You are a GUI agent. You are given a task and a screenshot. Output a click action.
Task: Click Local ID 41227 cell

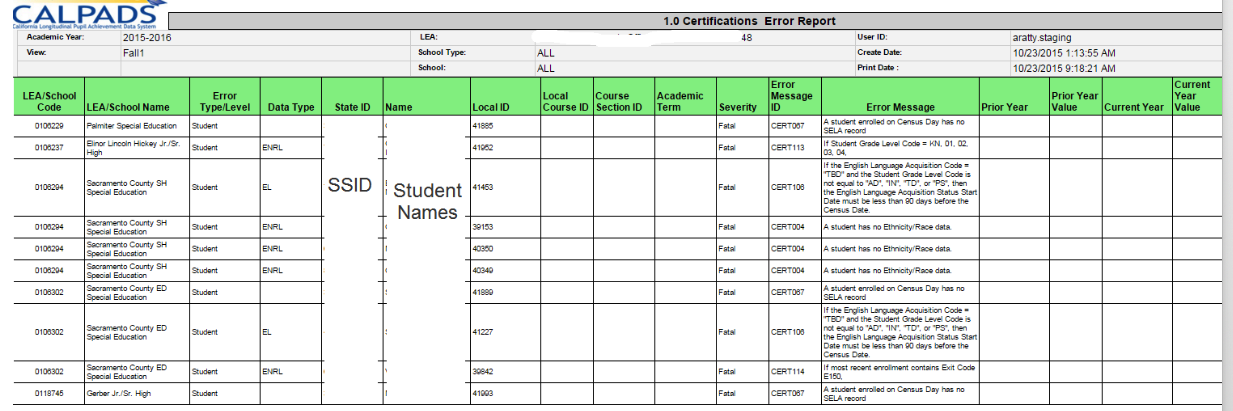483,331
